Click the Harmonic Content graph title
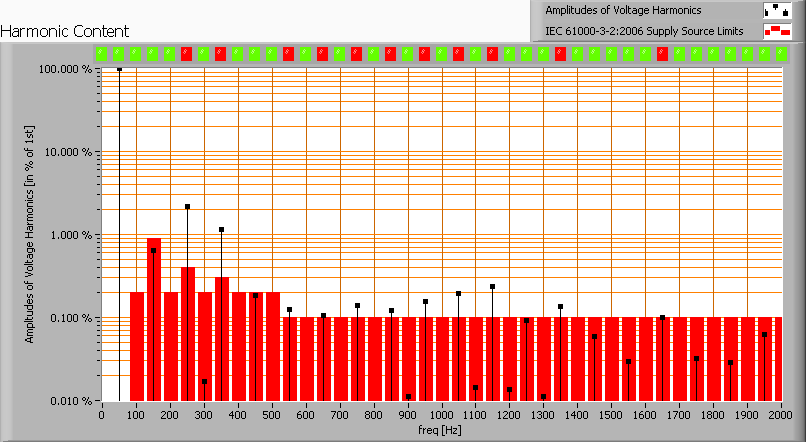The height and width of the screenshot is (442, 806). click(57, 31)
